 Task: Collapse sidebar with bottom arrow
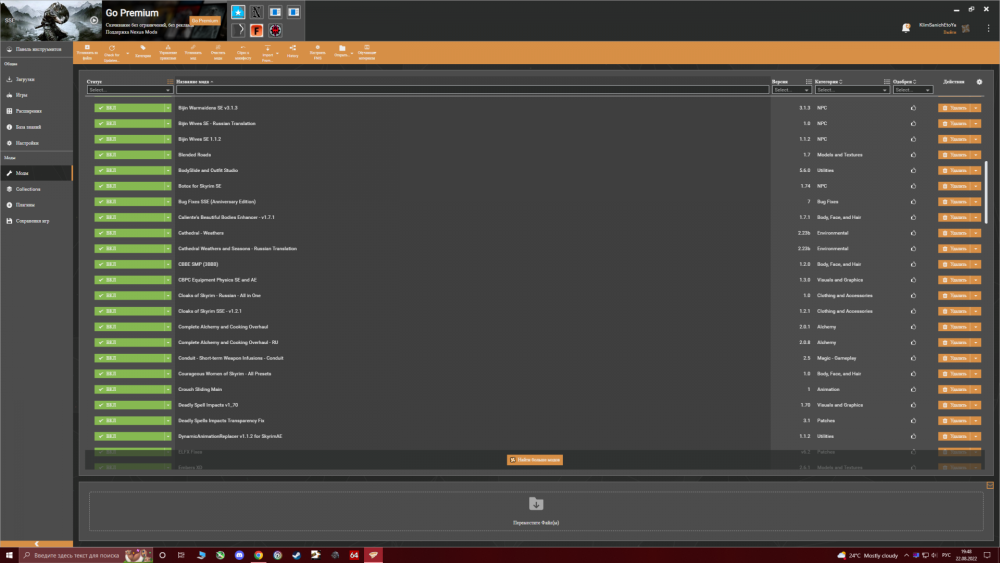coord(36,544)
